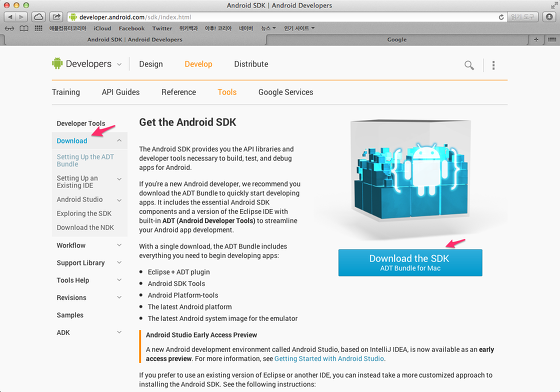
Task: Open the 인기 사이트 bookmarks dropdown
Action: pyautogui.click(x=299, y=28)
